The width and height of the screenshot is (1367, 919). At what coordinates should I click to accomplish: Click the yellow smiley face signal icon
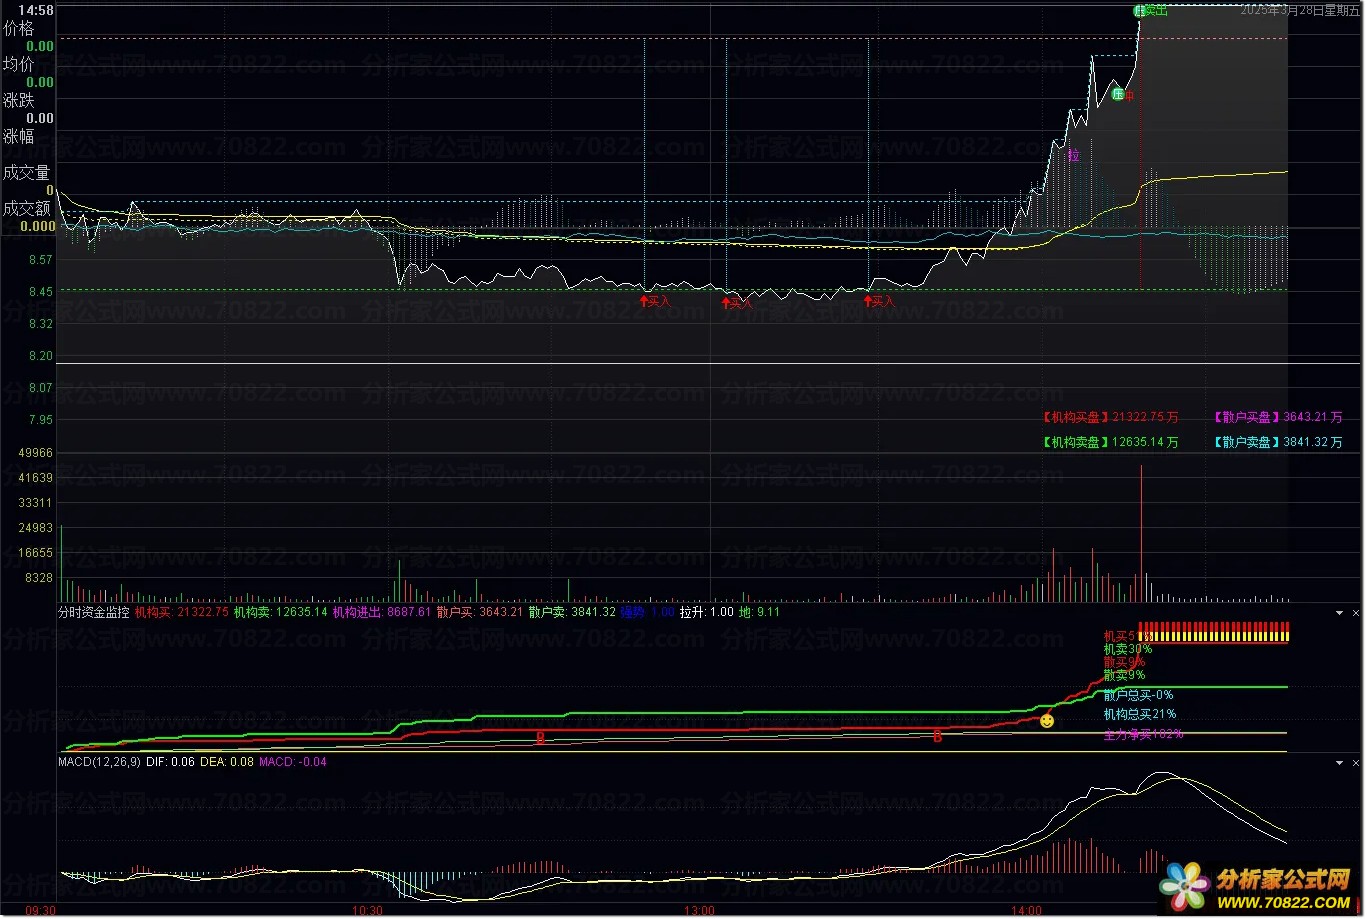(x=1046, y=721)
